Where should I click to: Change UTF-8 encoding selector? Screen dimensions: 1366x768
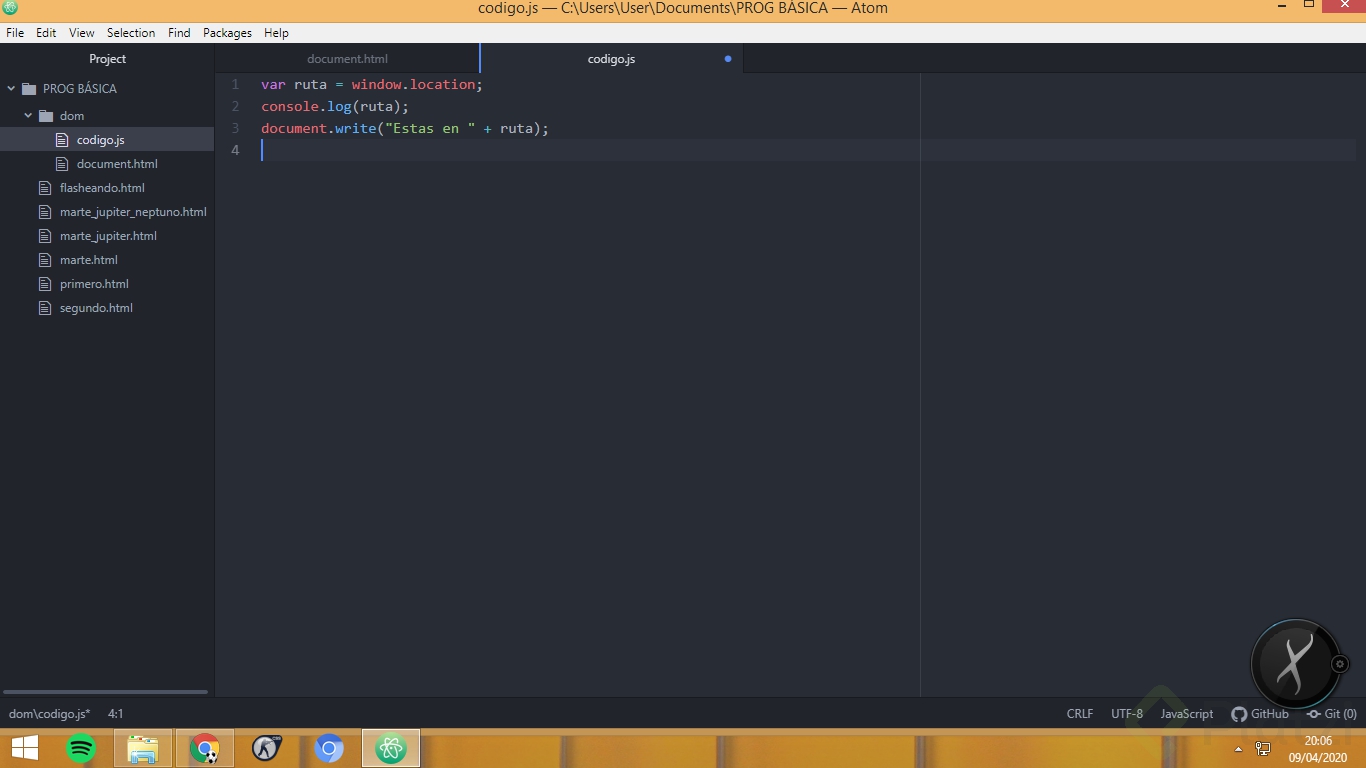[1127, 714]
